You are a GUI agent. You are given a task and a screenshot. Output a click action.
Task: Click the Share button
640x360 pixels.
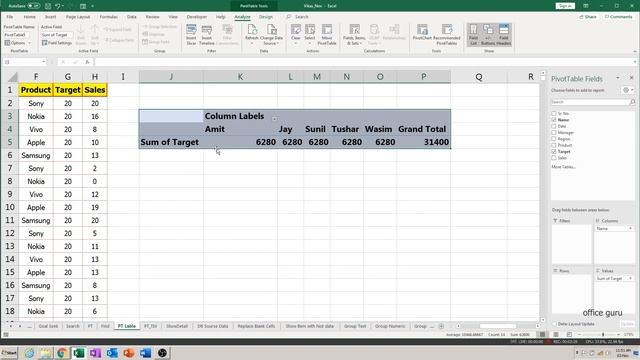tap(588, 17)
